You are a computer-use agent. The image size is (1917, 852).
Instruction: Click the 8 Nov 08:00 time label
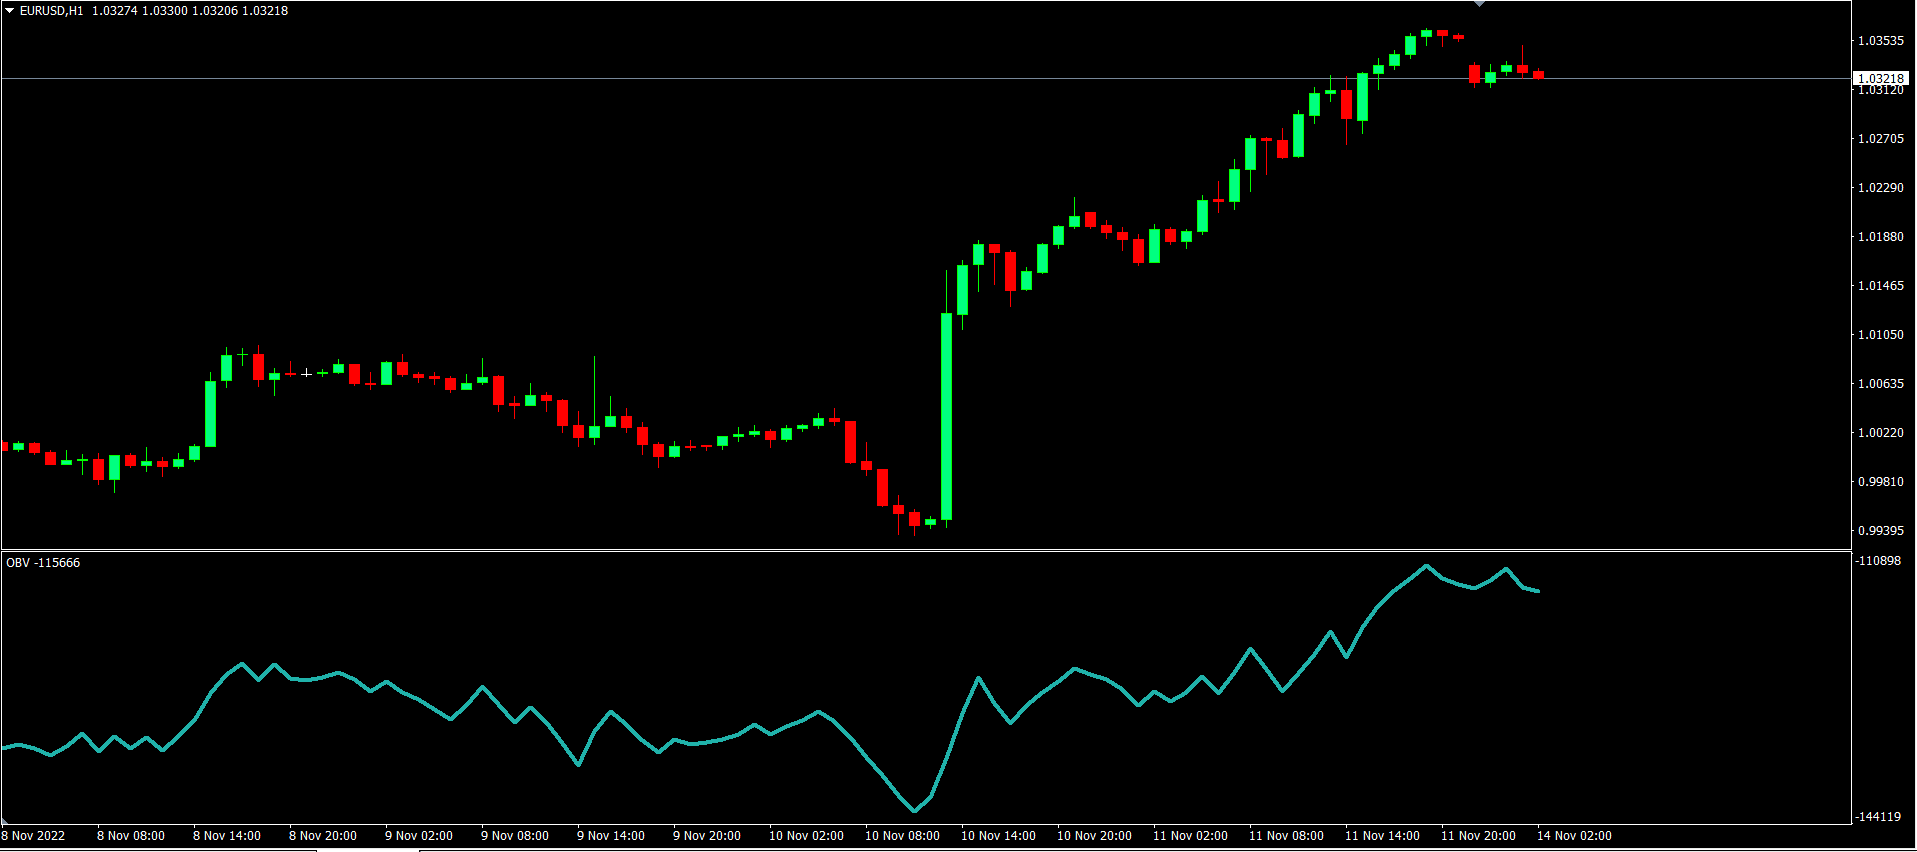pyautogui.click(x=131, y=836)
